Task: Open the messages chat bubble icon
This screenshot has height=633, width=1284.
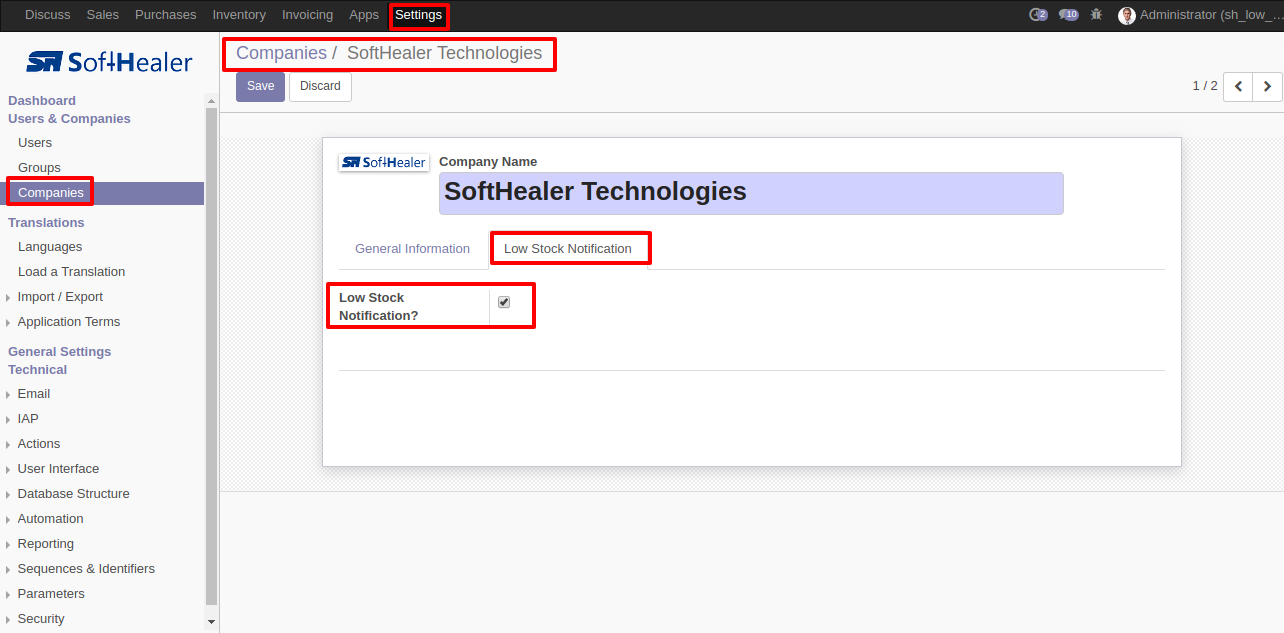Action: click(1068, 15)
